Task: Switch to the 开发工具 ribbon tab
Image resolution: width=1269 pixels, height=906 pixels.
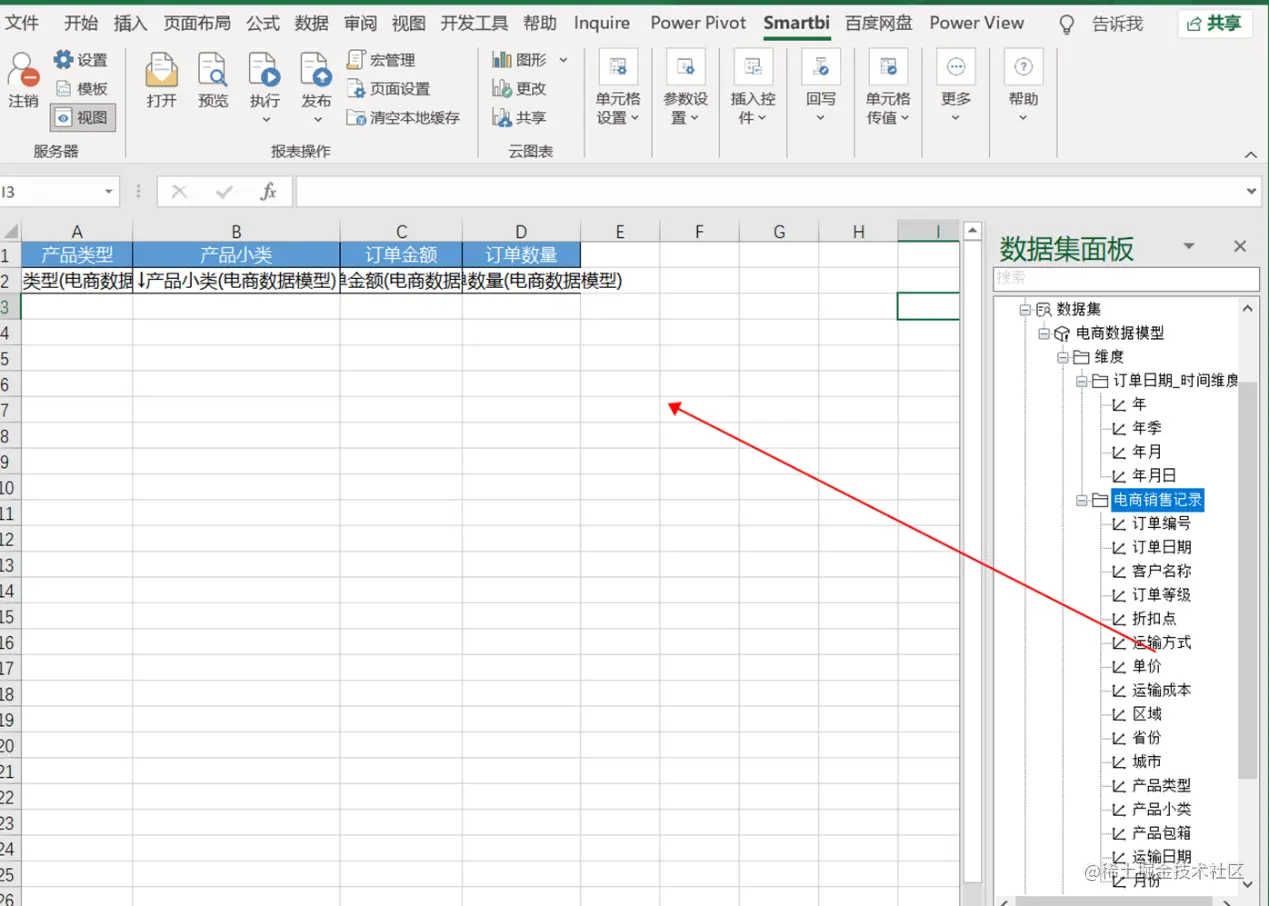Action: (x=474, y=23)
